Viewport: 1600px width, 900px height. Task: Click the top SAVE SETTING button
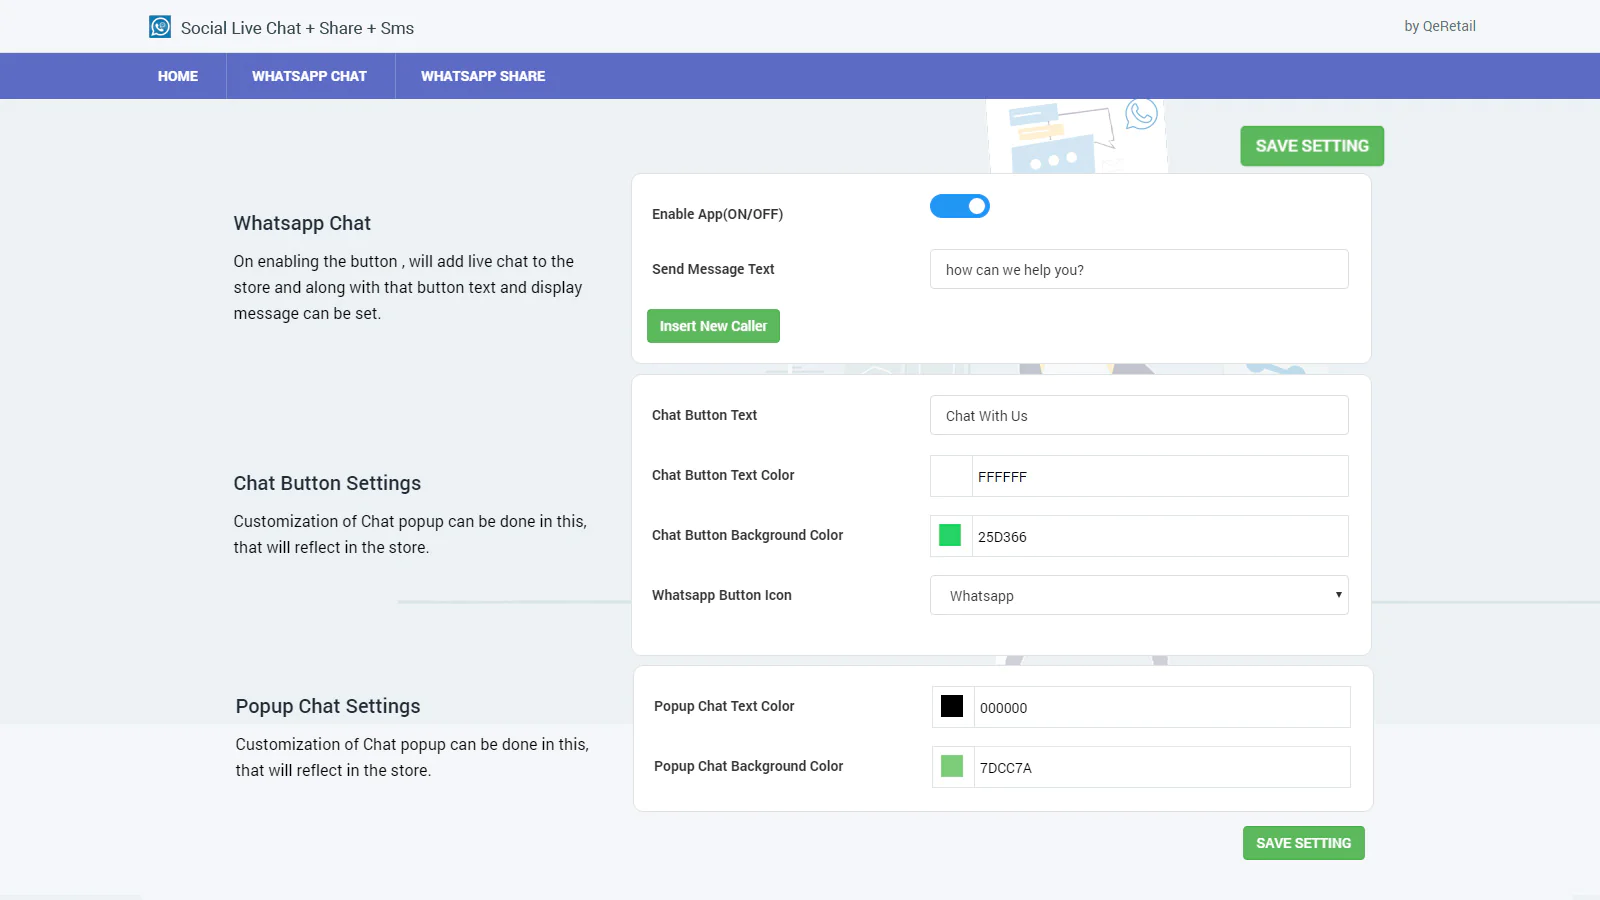(x=1312, y=146)
